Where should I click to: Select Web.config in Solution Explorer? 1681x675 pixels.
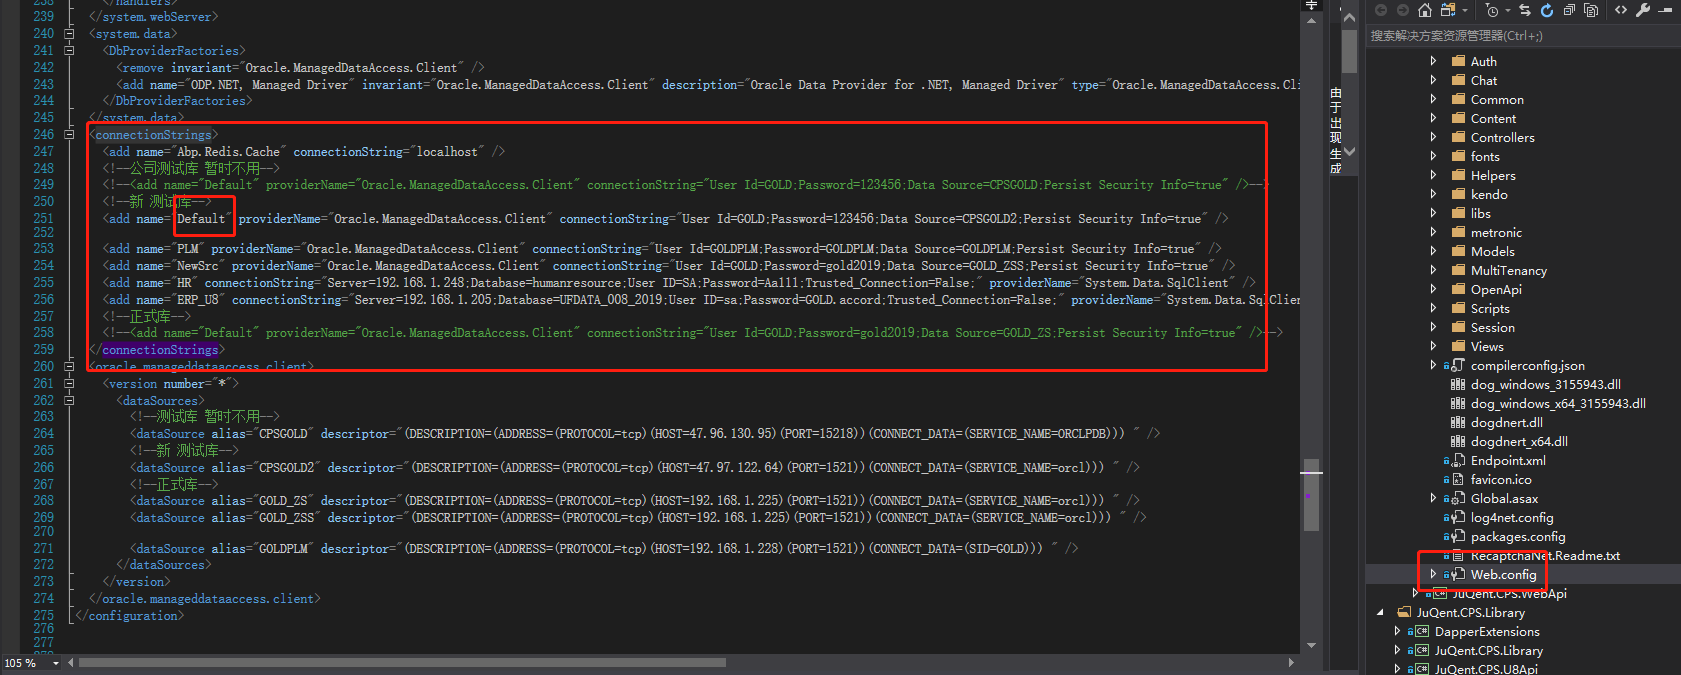tap(1502, 575)
